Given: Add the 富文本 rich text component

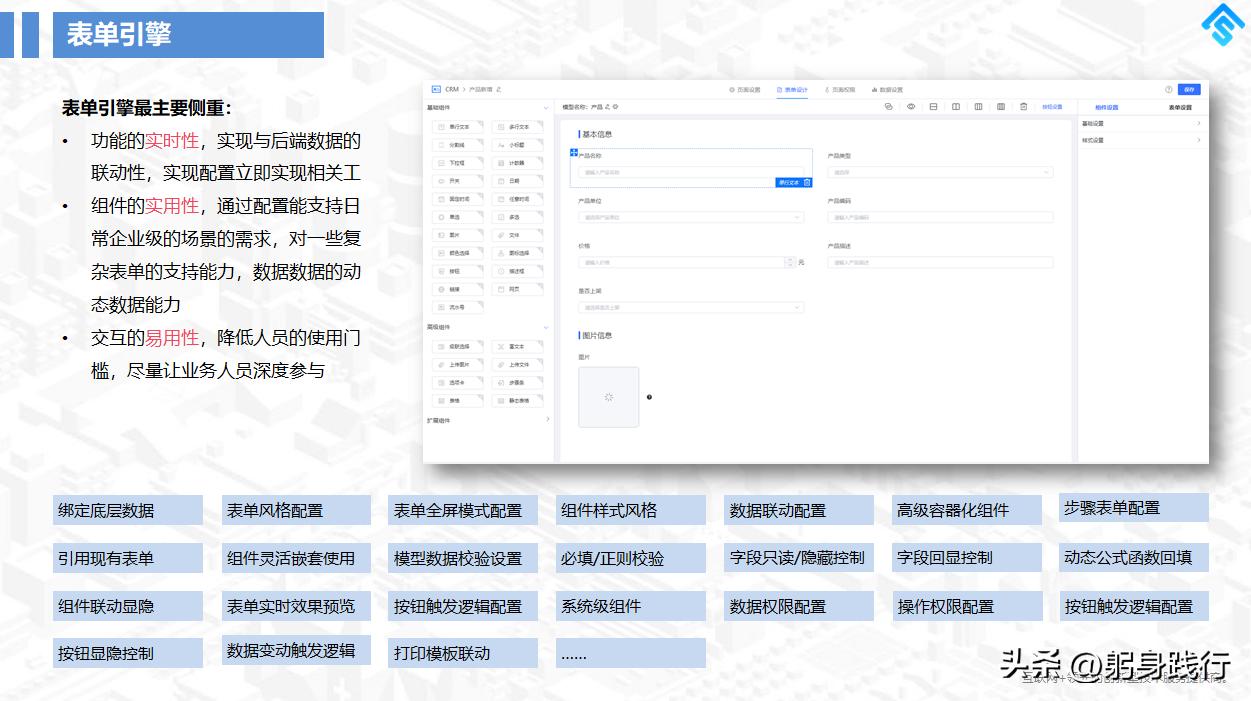Looking at the screenshot, I should 518,347.
